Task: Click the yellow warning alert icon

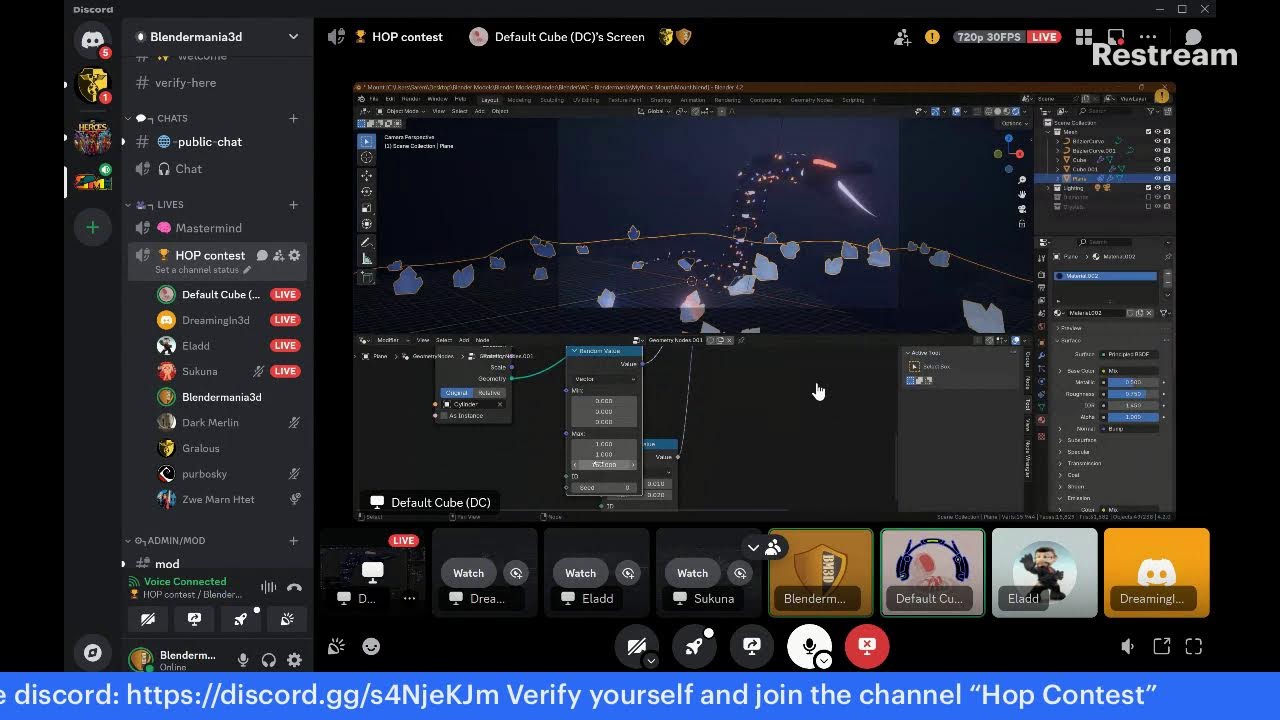Action: click(x=932, y=37)
